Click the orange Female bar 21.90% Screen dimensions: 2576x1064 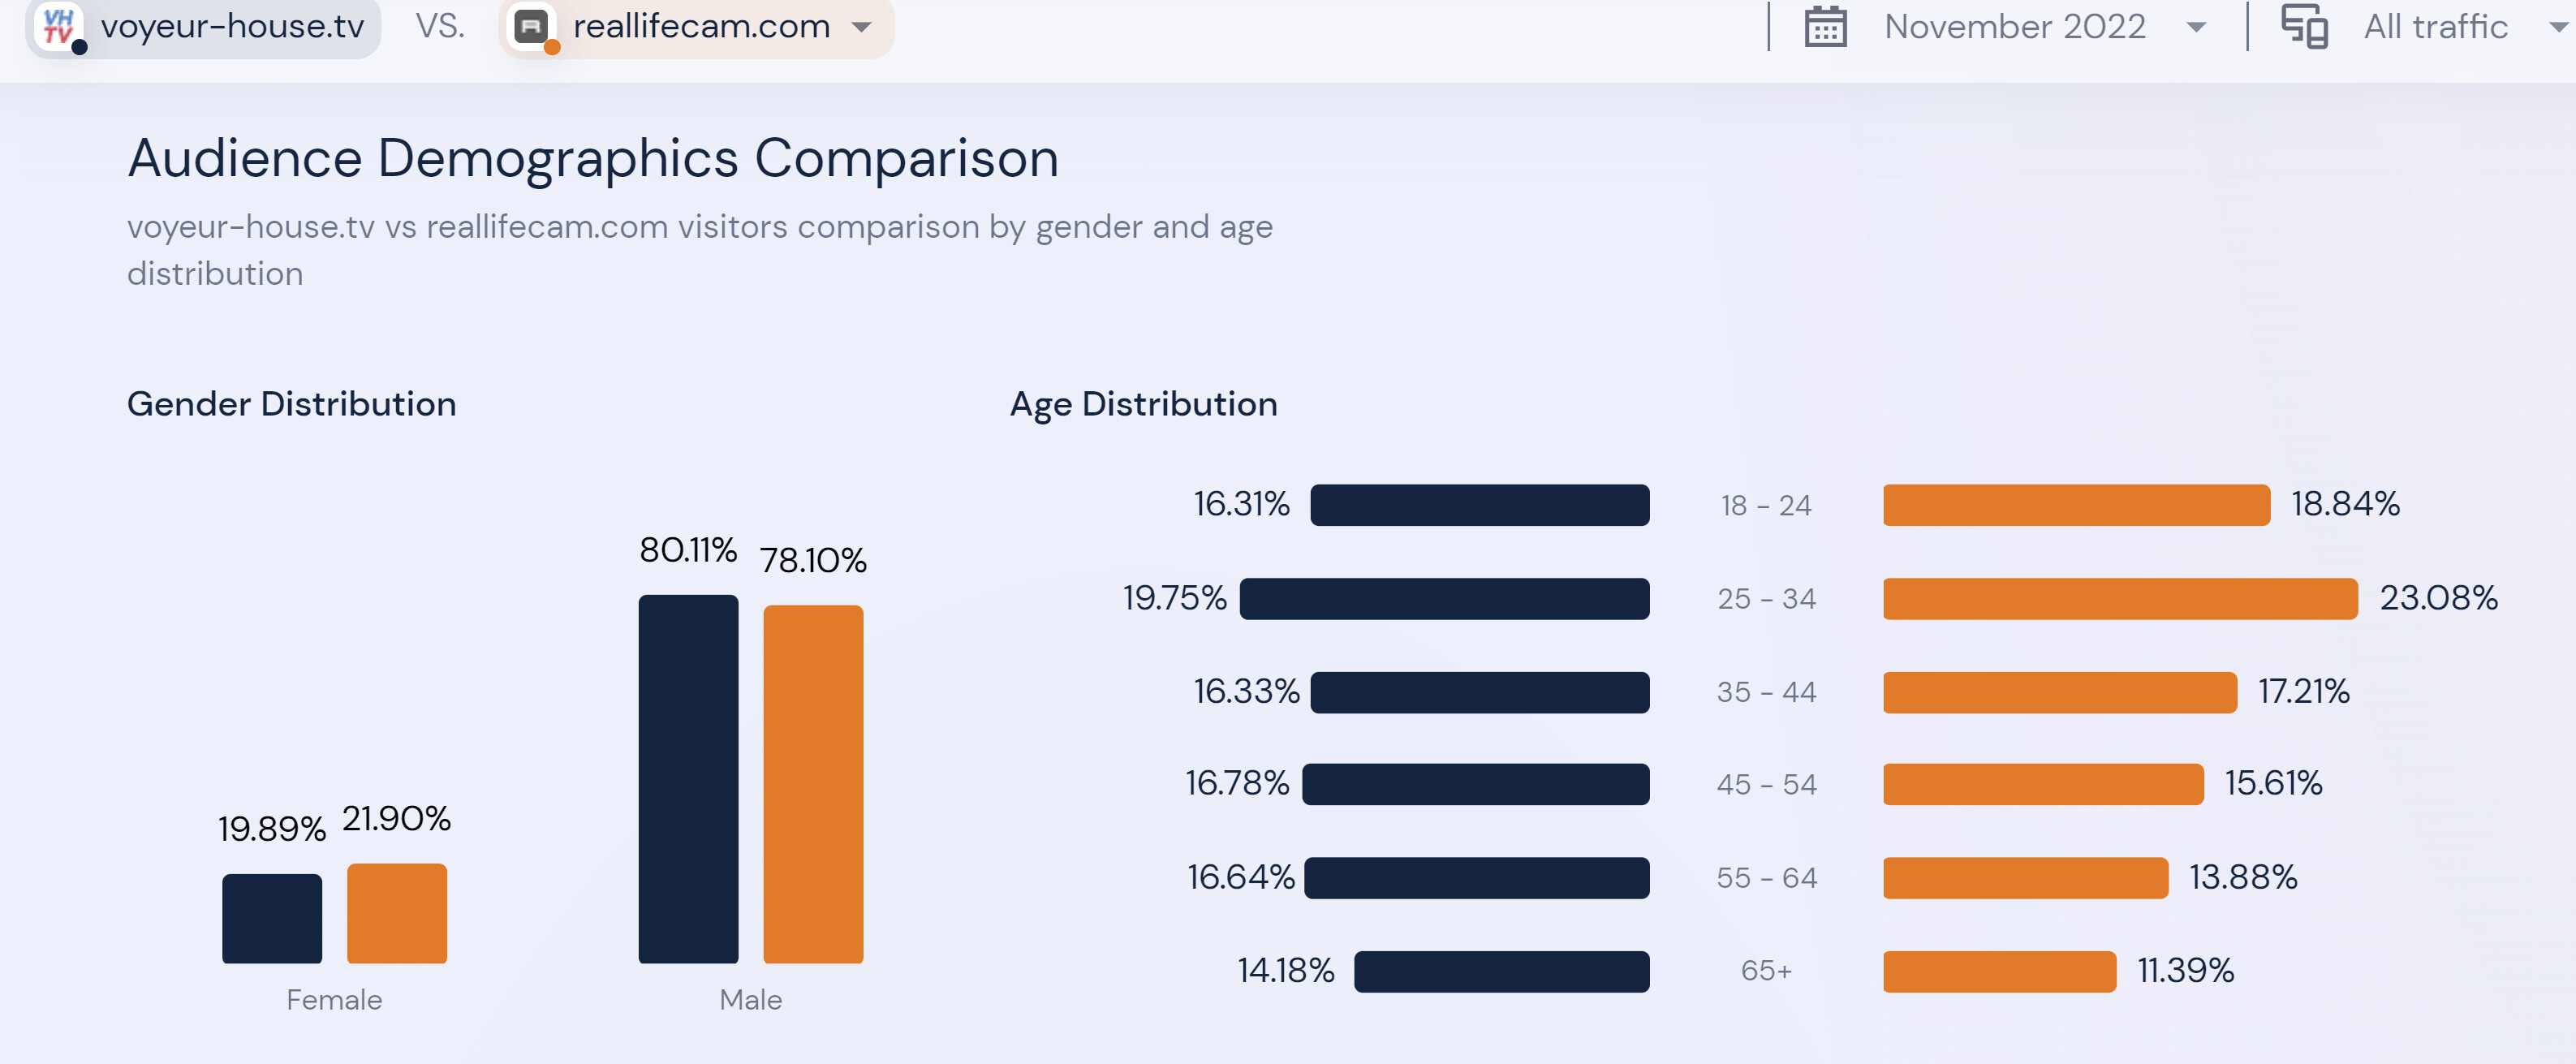click(x=396, y=913)
